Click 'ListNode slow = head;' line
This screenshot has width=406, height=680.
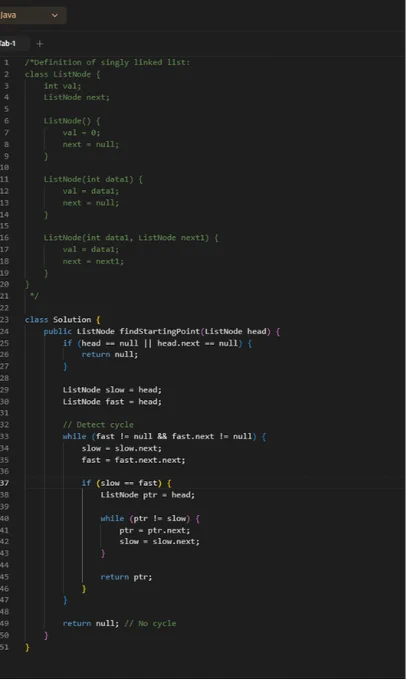(112, 390)
